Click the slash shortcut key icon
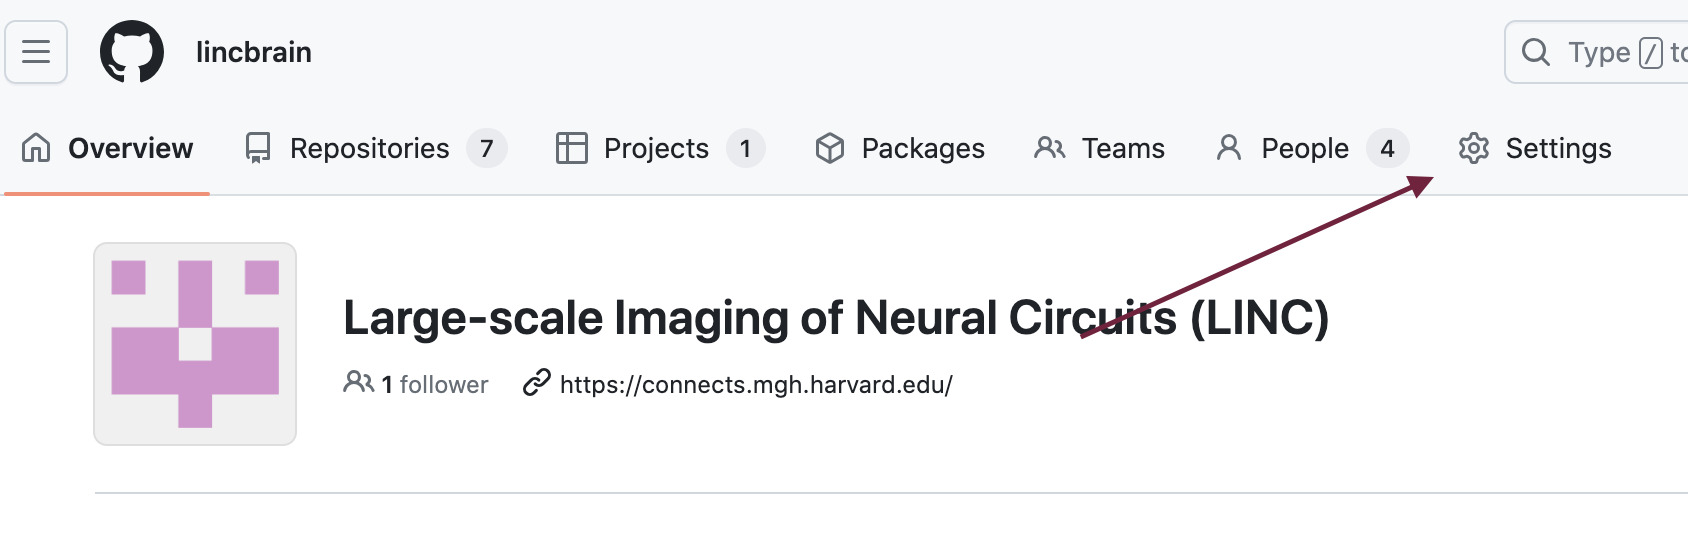Viewport: 1688px width, 554px height. click(x=1652, y=53)
